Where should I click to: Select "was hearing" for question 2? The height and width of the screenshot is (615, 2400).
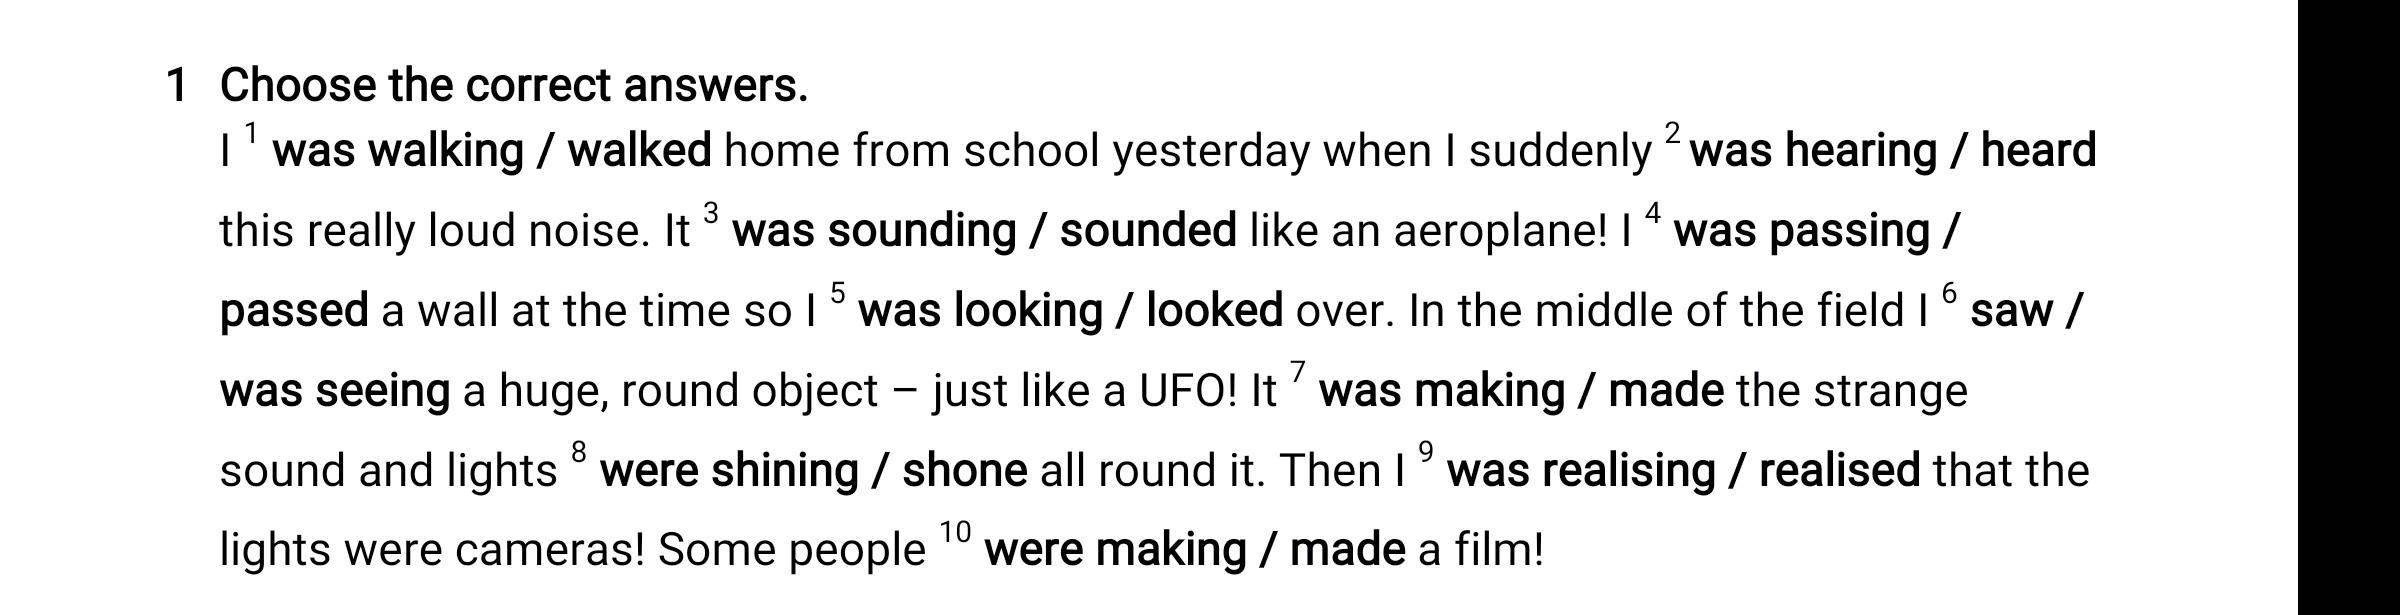pyautogui.click(x=1813, y=152)
